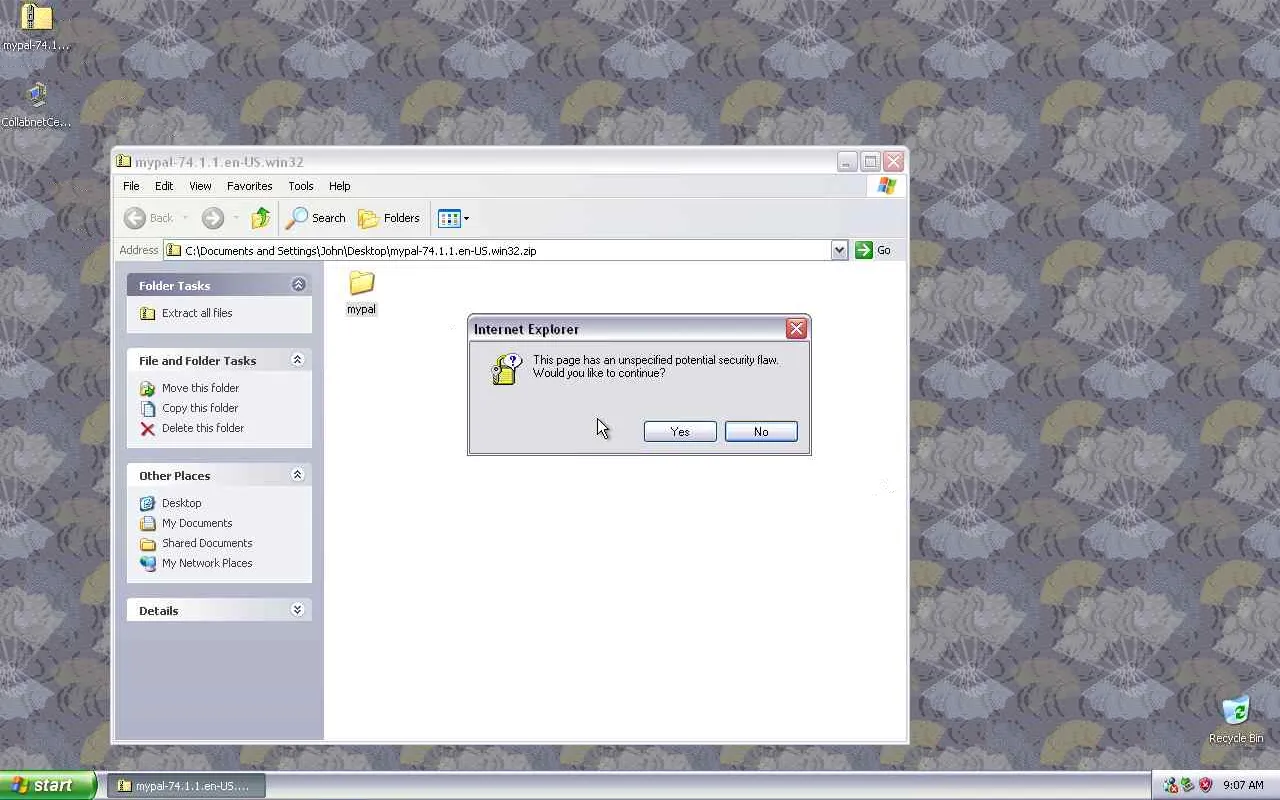Click Delete this folder link
1280x800 pixels.
(x=203, y=428)
